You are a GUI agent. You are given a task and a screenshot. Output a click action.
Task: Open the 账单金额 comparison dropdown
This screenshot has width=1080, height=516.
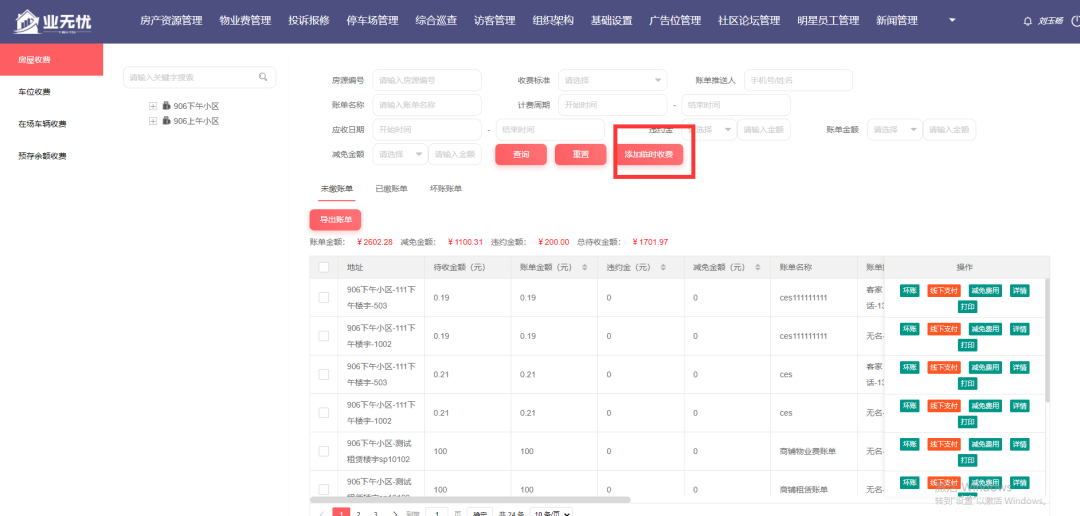click(894, 130)
